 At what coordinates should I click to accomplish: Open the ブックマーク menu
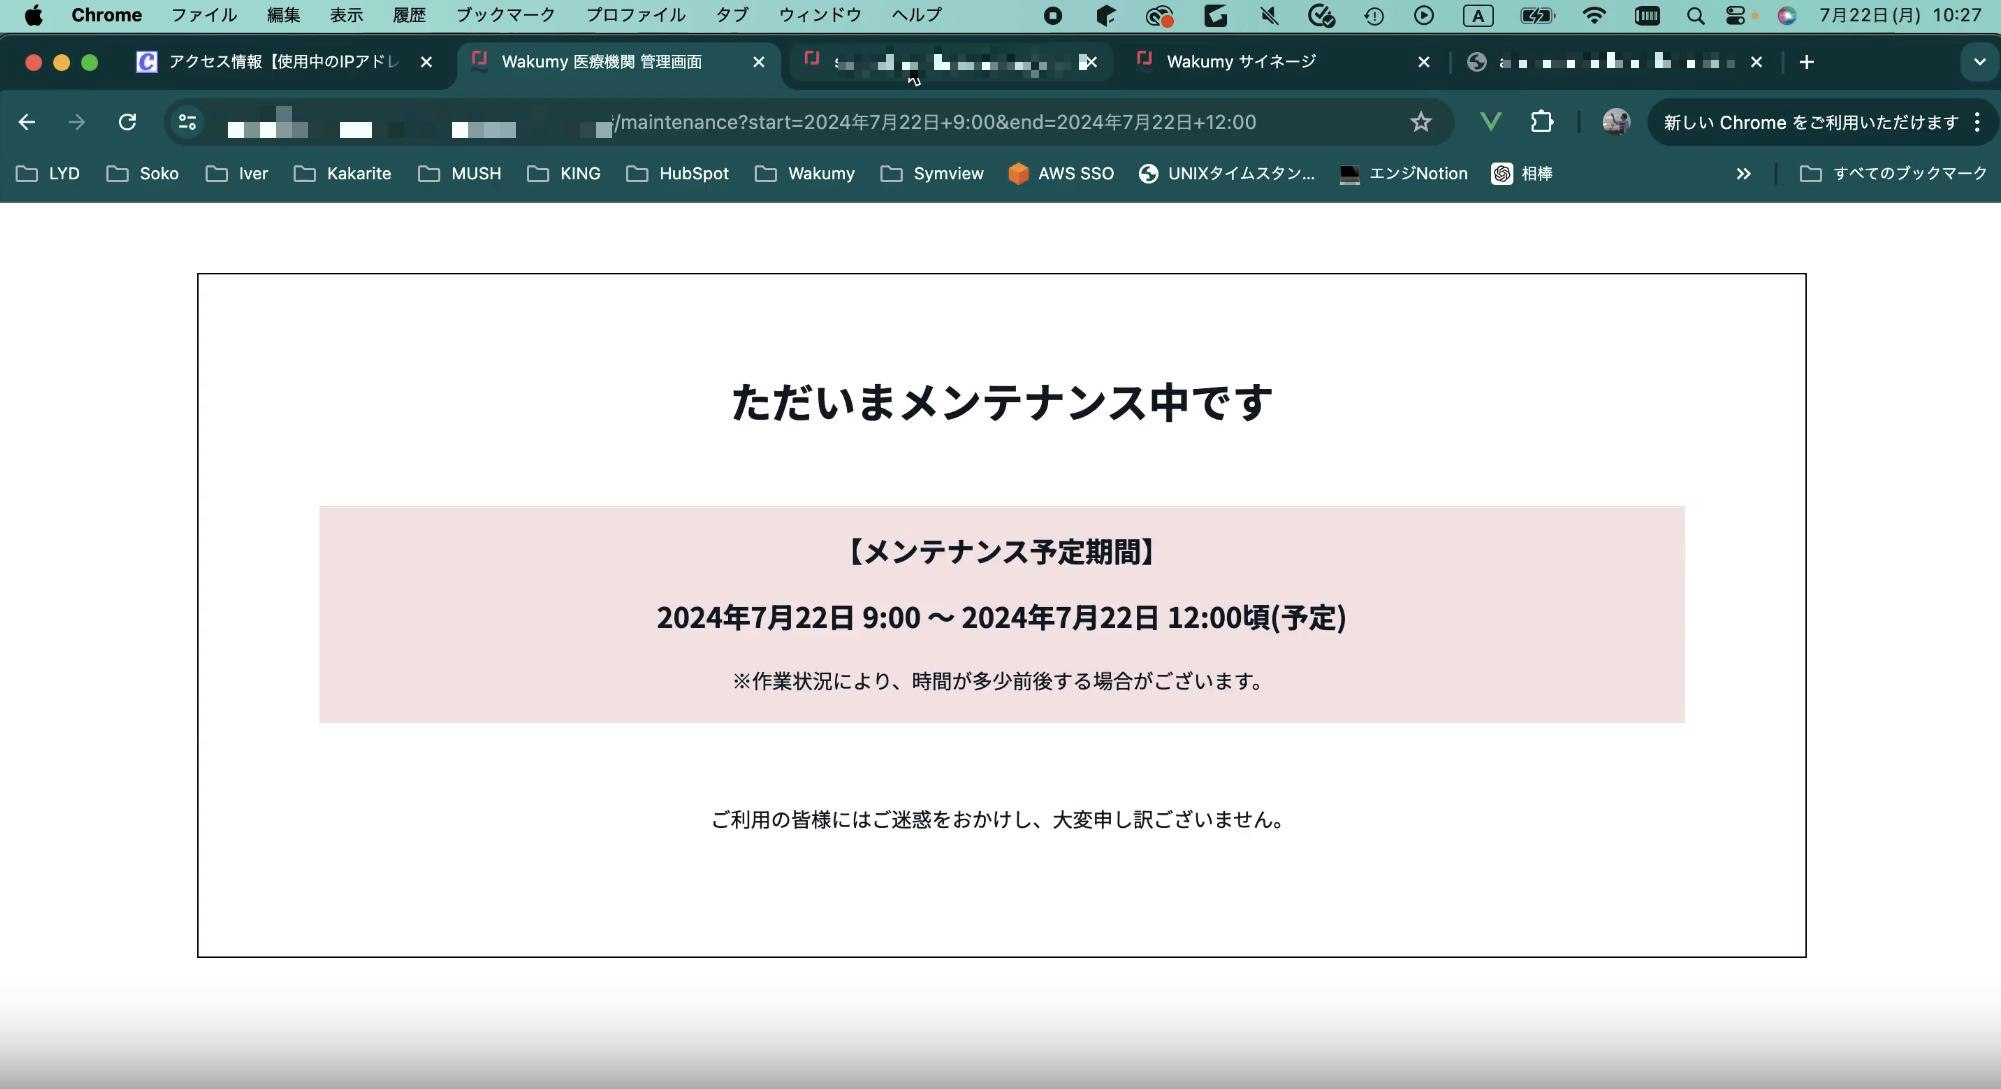click(x=504, y=15)
